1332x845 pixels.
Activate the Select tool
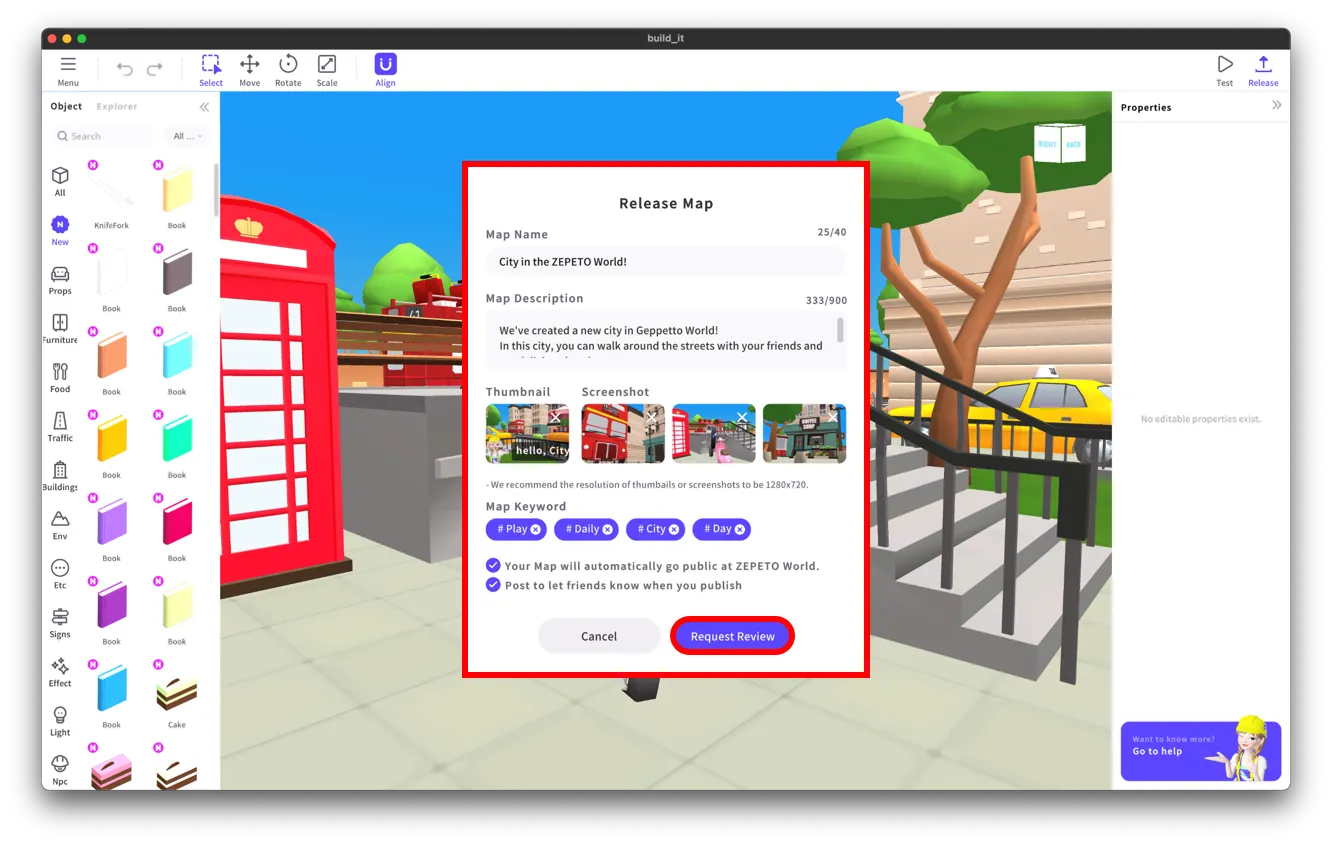(x=211, y=70)
